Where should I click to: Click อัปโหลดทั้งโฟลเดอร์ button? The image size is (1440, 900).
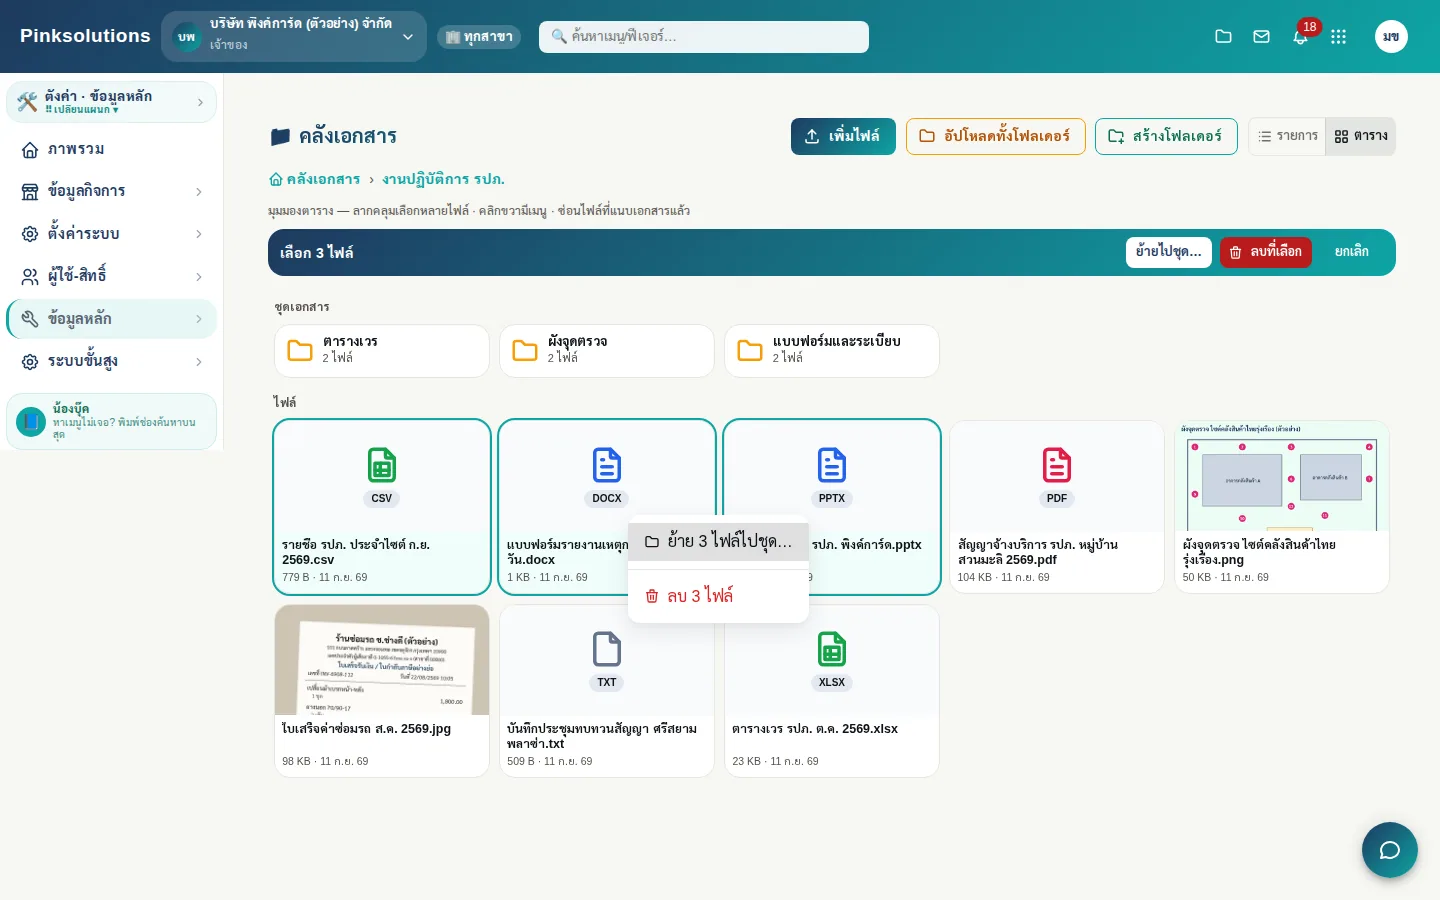click(995, 136)
